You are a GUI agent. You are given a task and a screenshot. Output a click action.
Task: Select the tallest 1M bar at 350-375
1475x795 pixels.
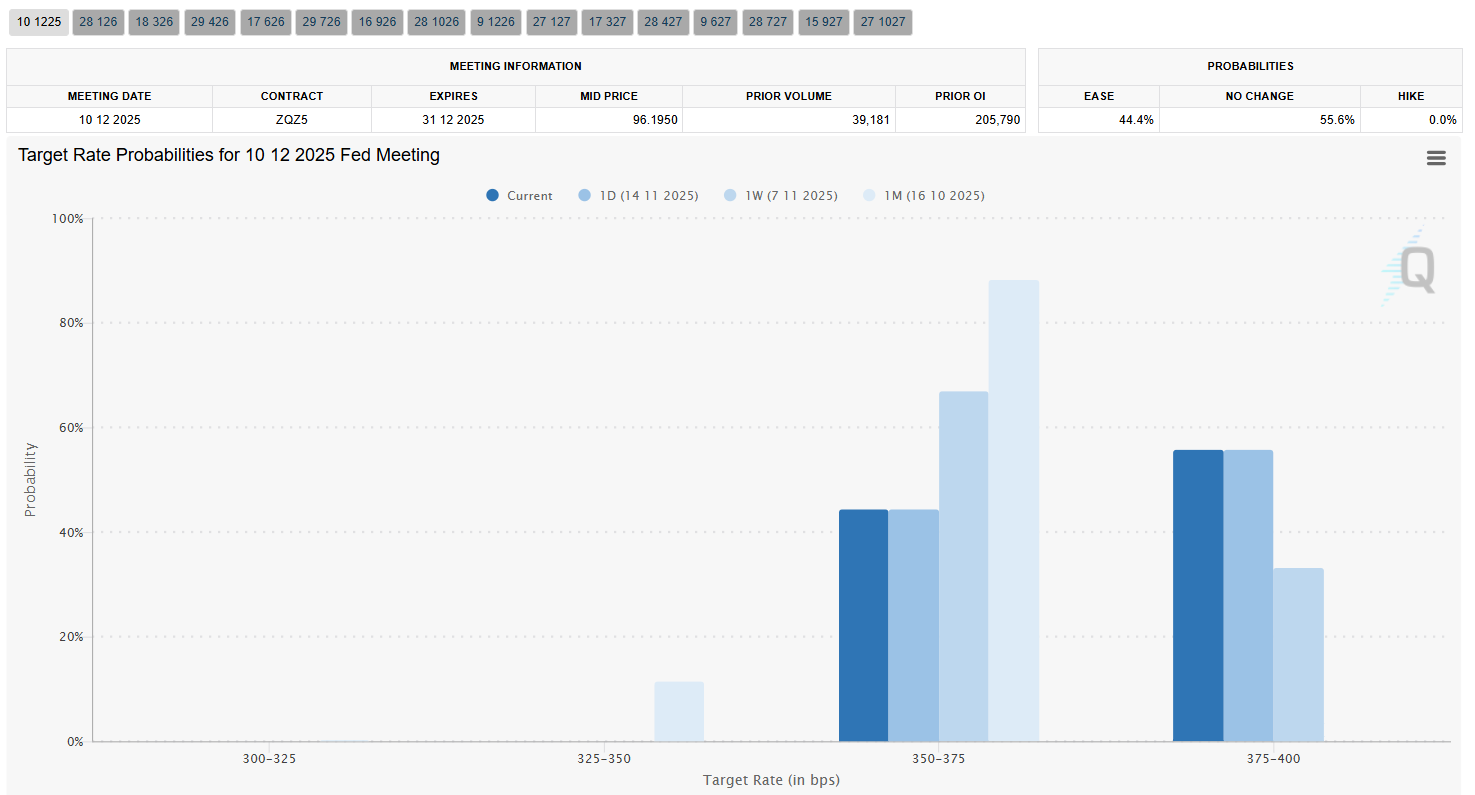[1013, 511]
